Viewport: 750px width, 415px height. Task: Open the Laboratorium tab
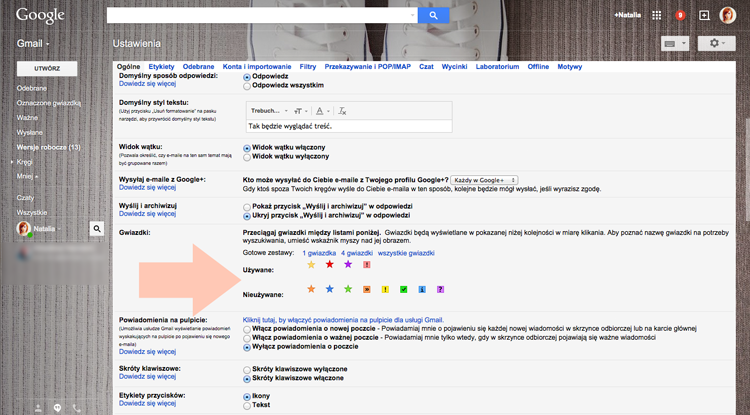[x=497, y=66]
